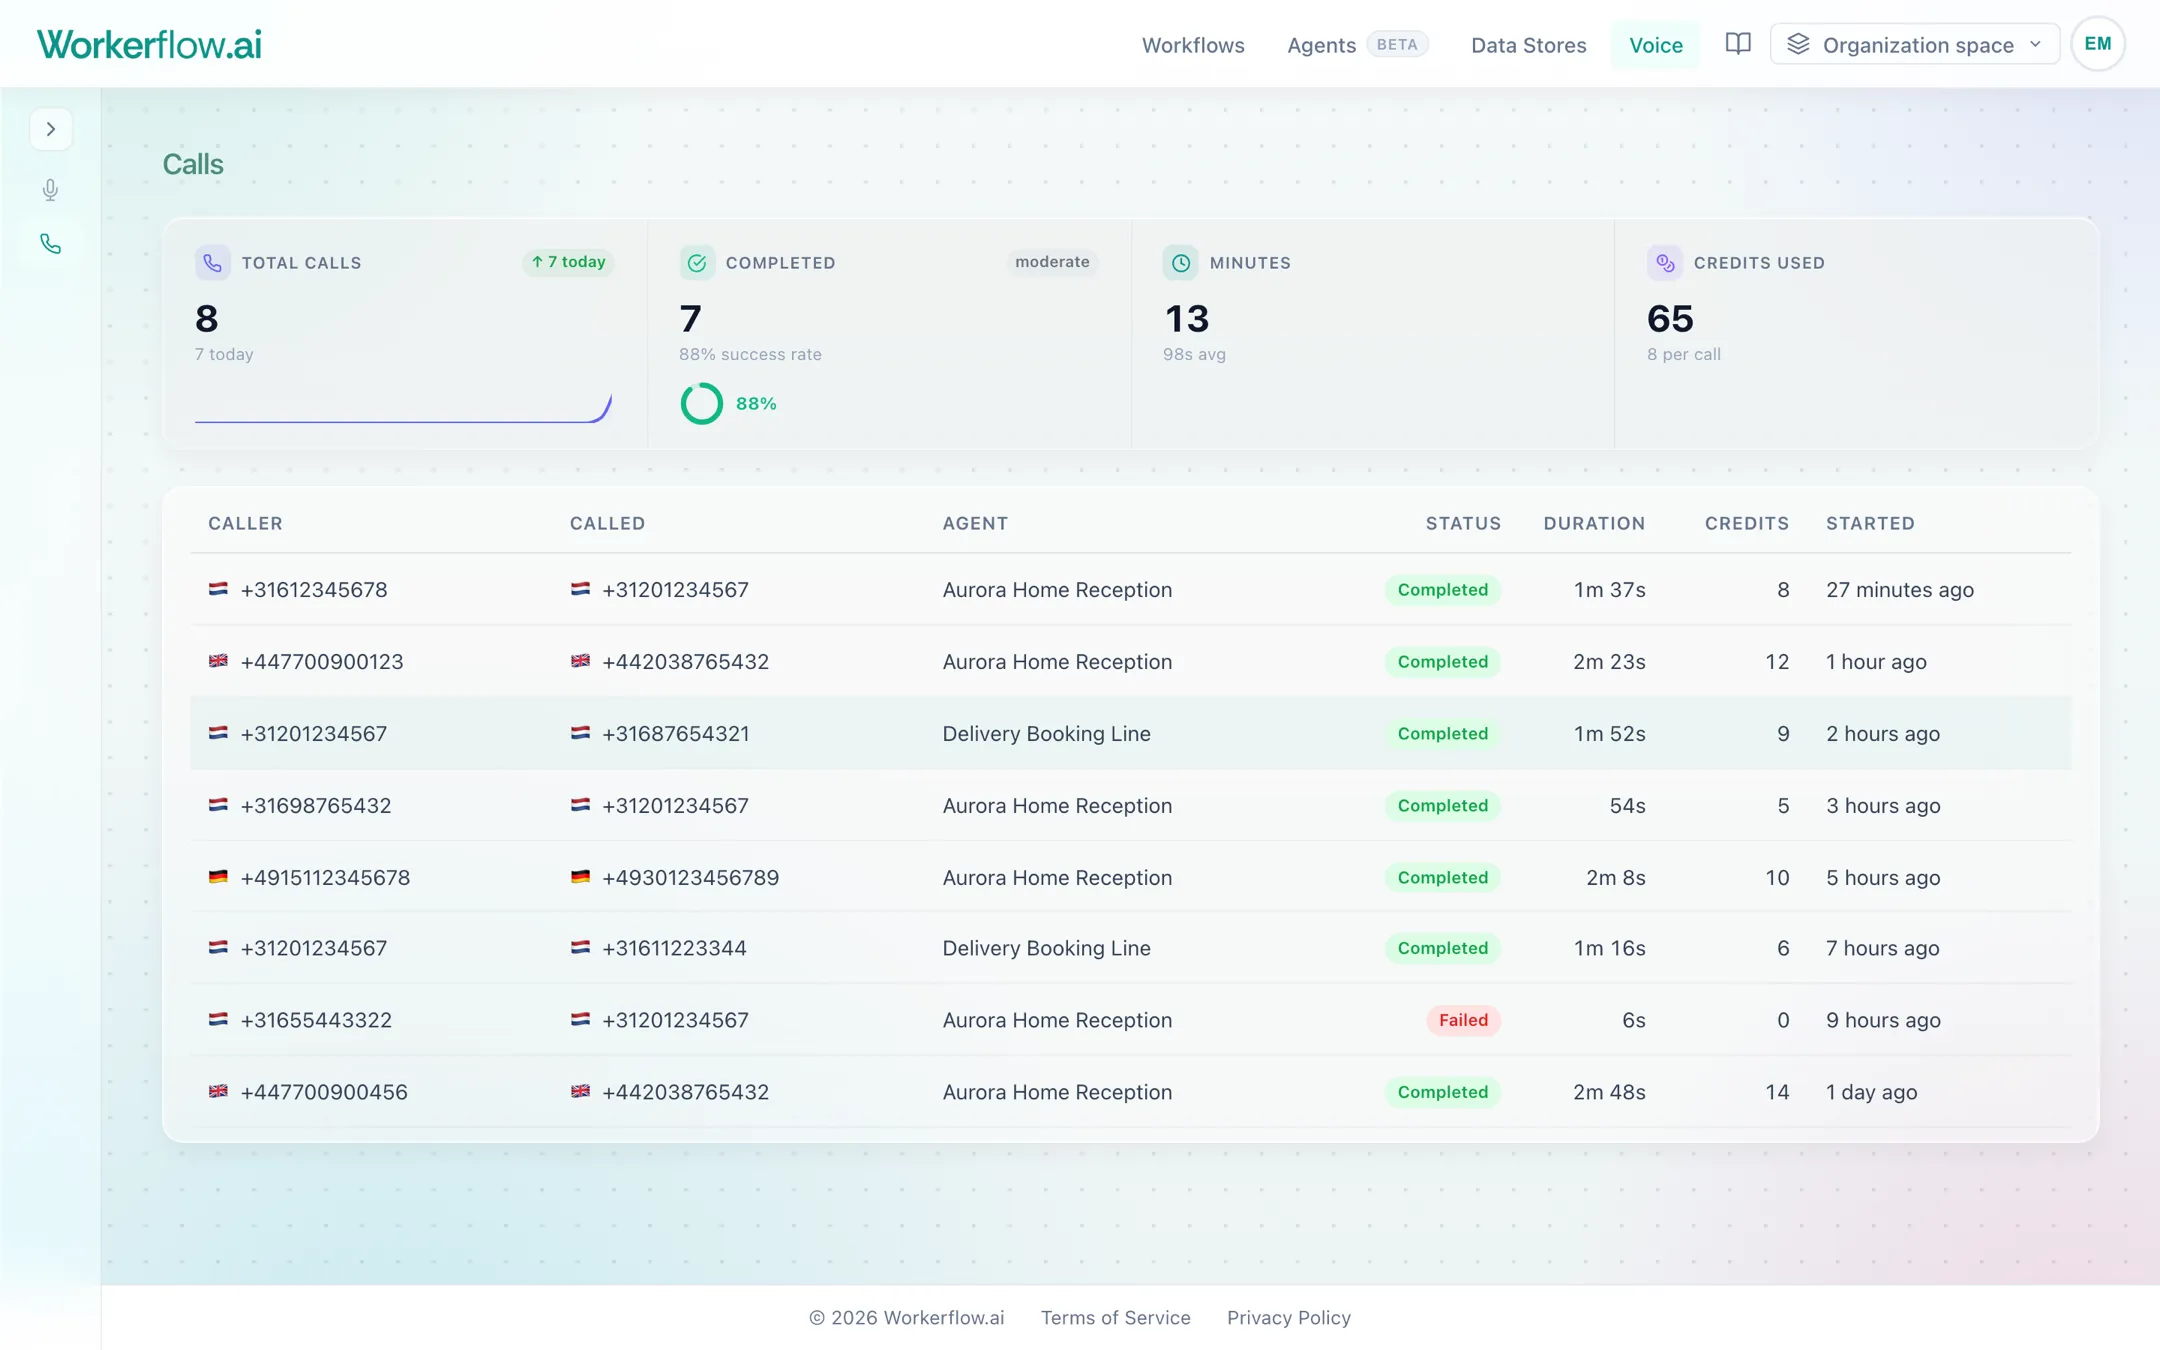Sort by the AGENT column header
2160x1350 pixels.
pyautogui.click(x=975, y=523)
